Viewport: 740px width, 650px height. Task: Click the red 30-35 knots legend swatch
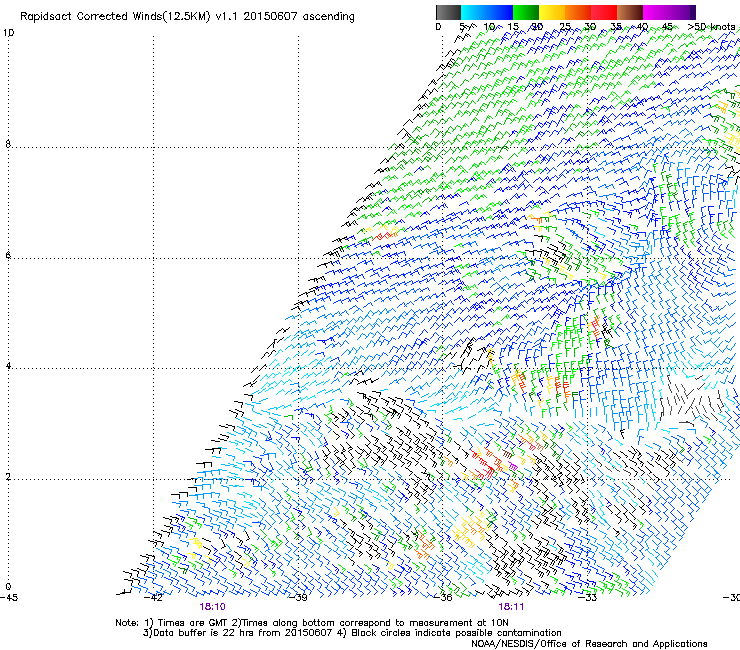tap(604, 12)
